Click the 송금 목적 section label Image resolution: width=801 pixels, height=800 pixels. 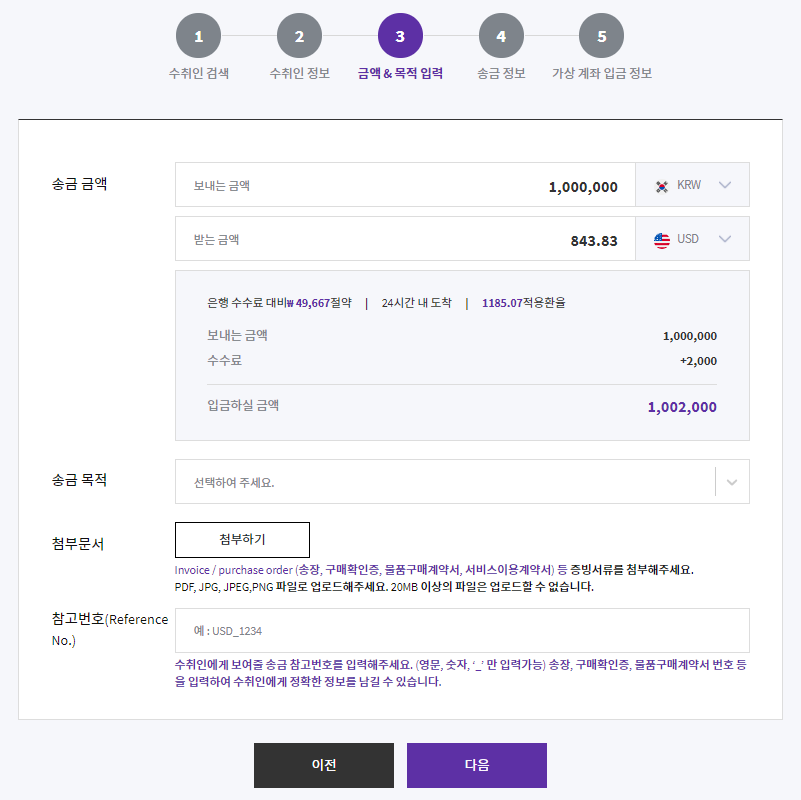click(x=79, y=480)
